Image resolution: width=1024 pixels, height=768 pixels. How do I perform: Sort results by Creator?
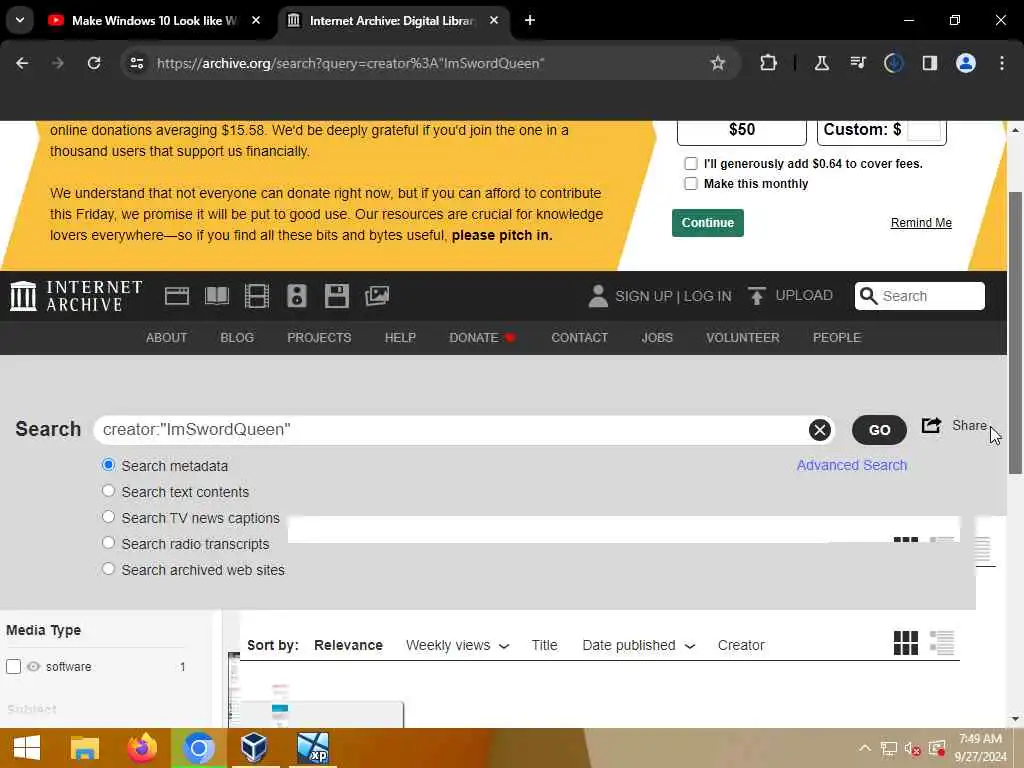741,645
